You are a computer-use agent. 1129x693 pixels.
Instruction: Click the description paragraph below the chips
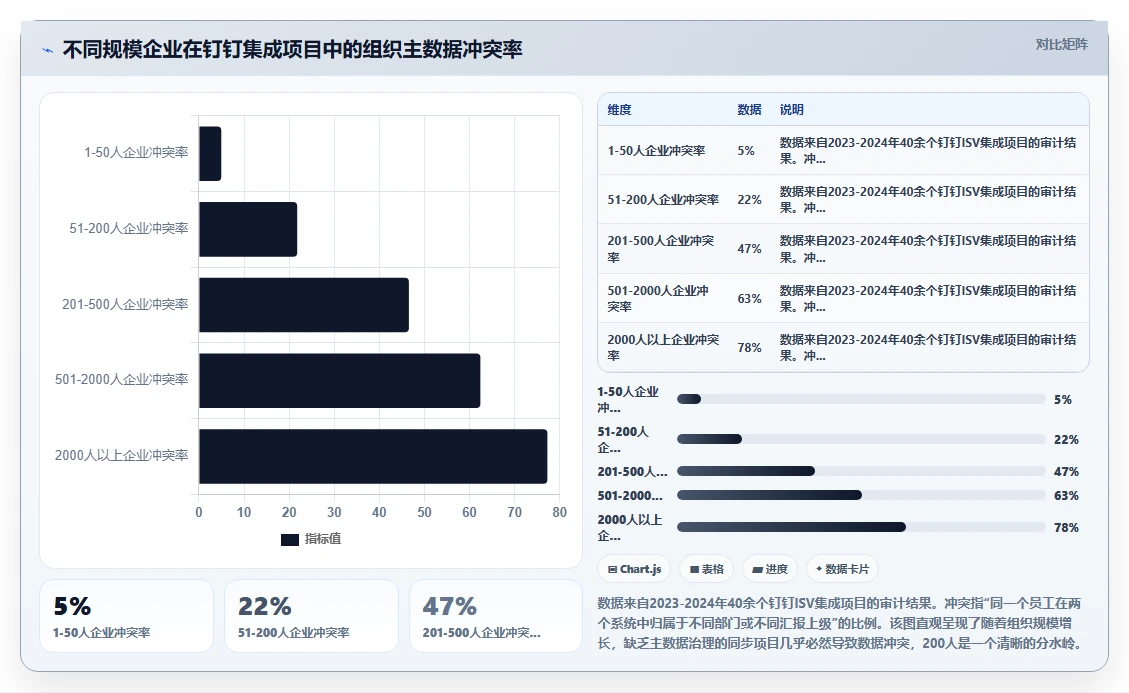click(840, 623)
